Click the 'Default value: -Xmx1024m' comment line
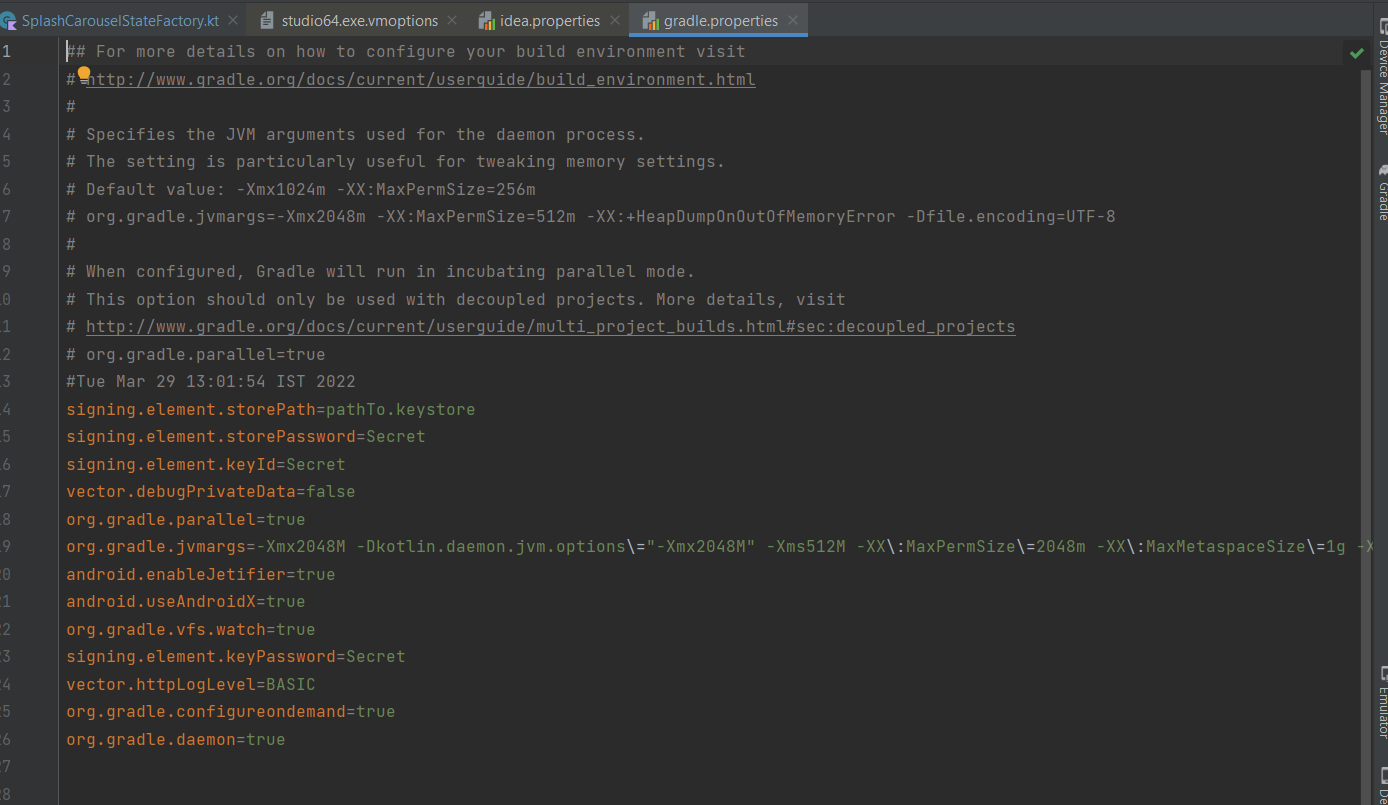This screenshot has width=1388, height=805. point(300,189)
